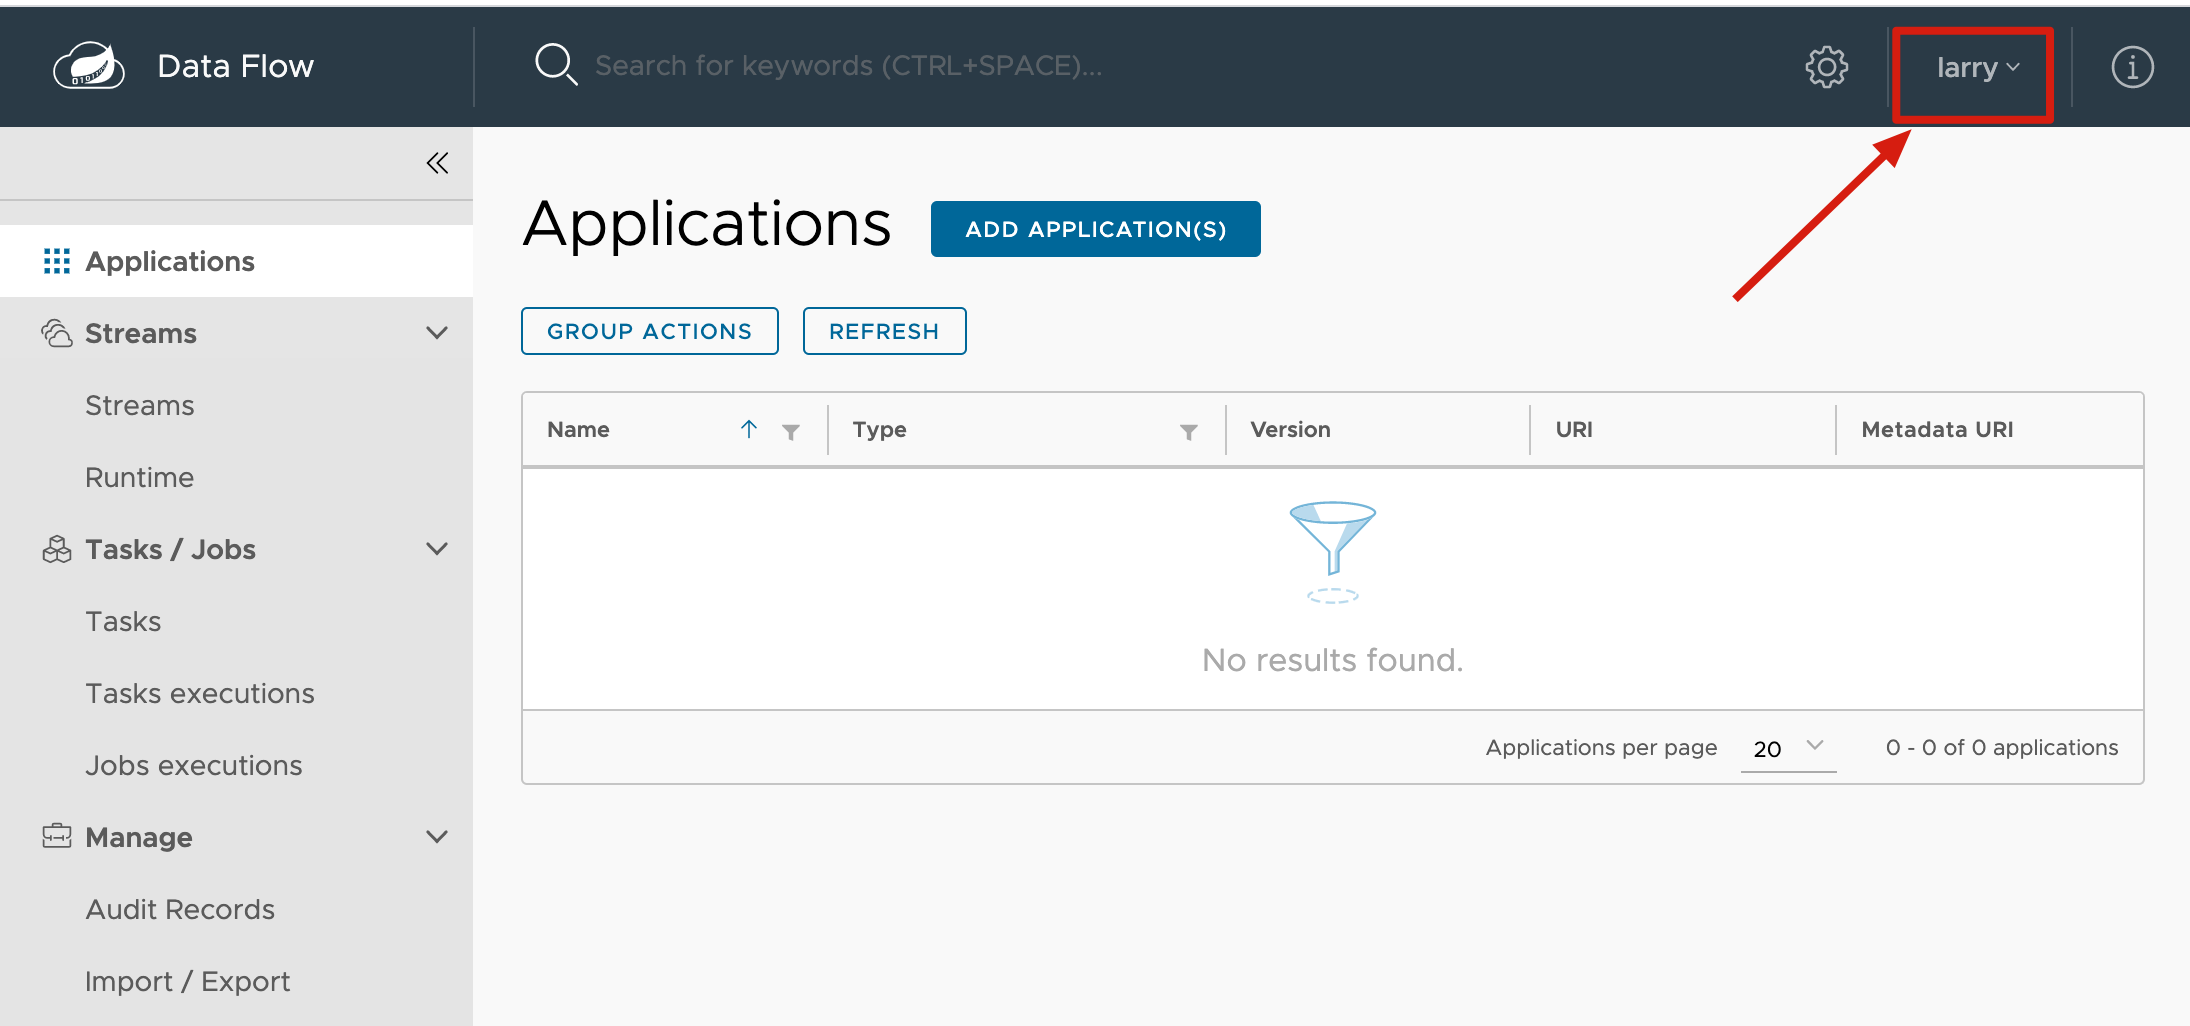This screenshot has height=1026, width=2190.
Task: Click the info circle icon
Action: tap(2132, 67)
